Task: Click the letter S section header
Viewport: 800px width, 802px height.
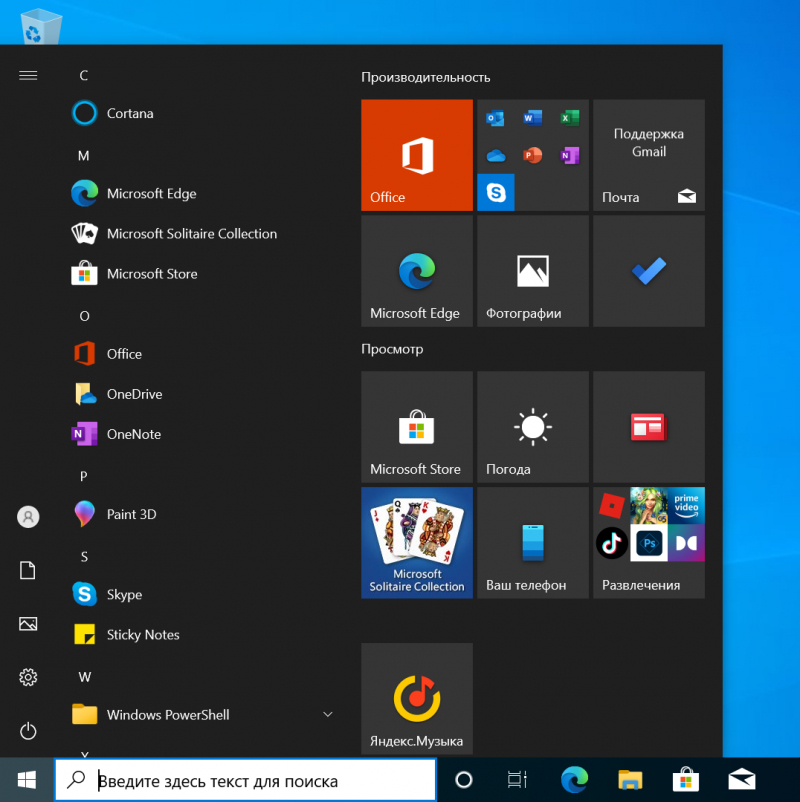Action: pos(84,556)
